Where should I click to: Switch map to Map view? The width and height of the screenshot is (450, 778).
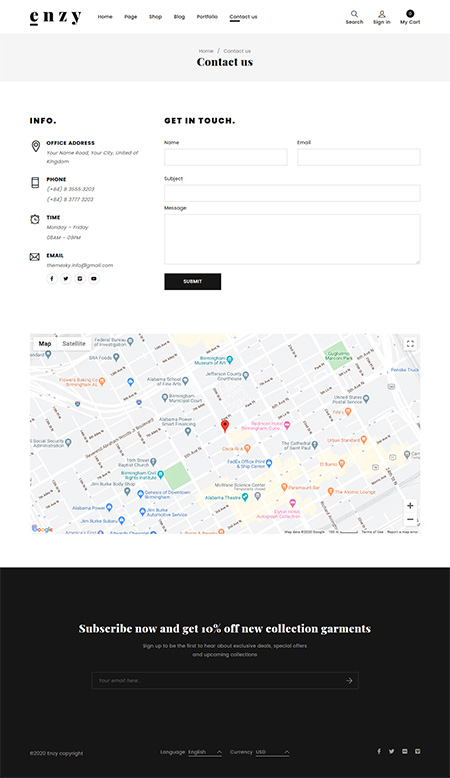coord(45,343)
